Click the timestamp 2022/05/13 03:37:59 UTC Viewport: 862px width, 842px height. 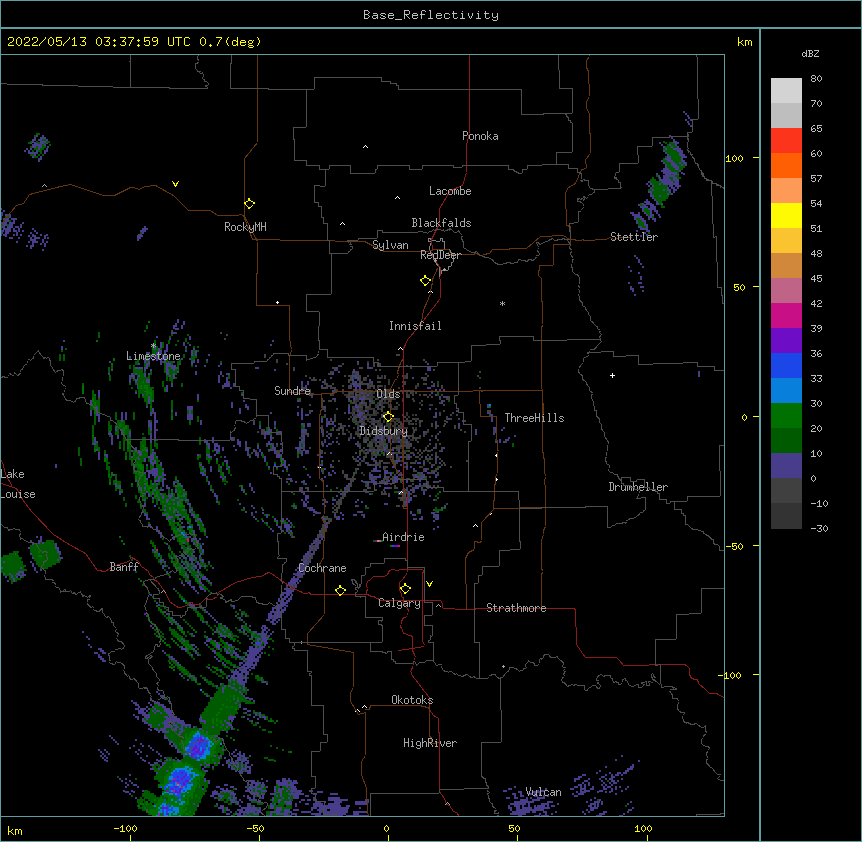98,42
